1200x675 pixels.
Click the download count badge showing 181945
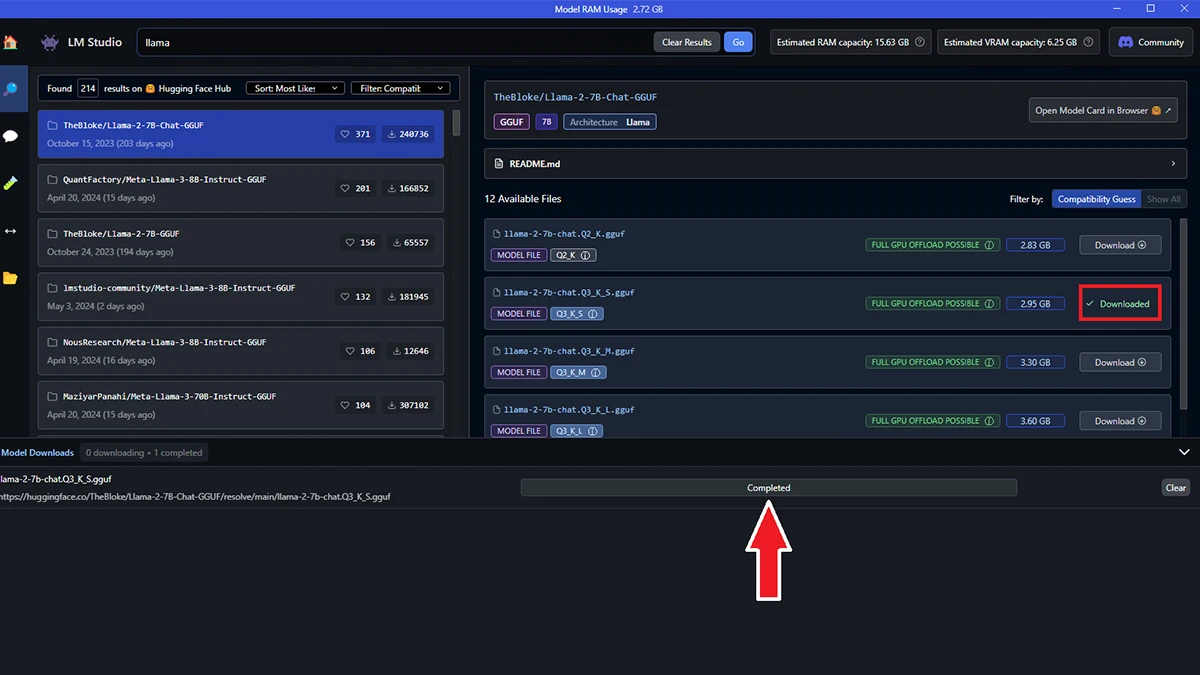click(x=409, y=296)
